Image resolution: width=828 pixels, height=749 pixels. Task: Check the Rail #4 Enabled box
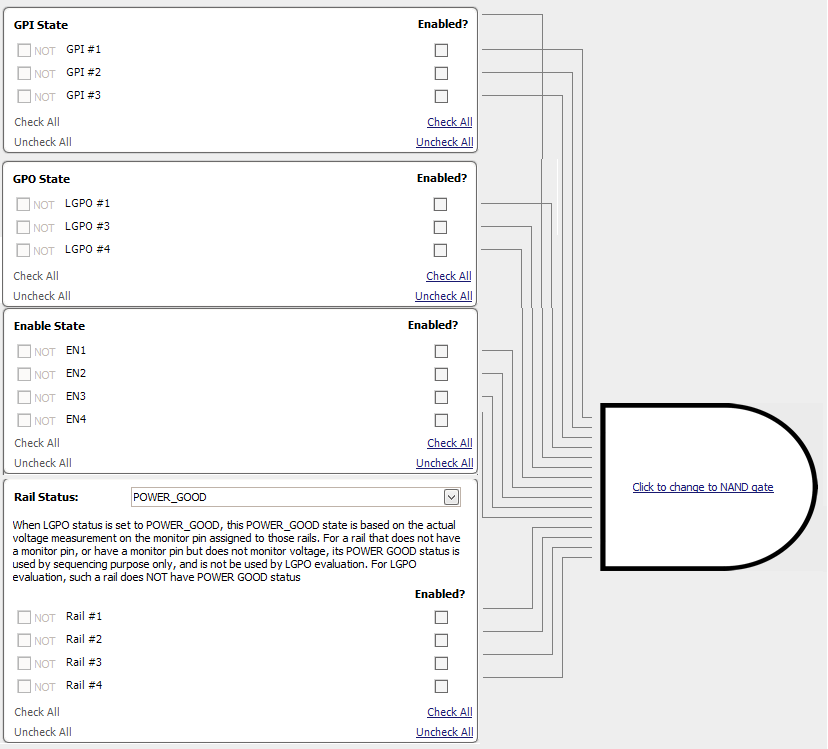441,686
